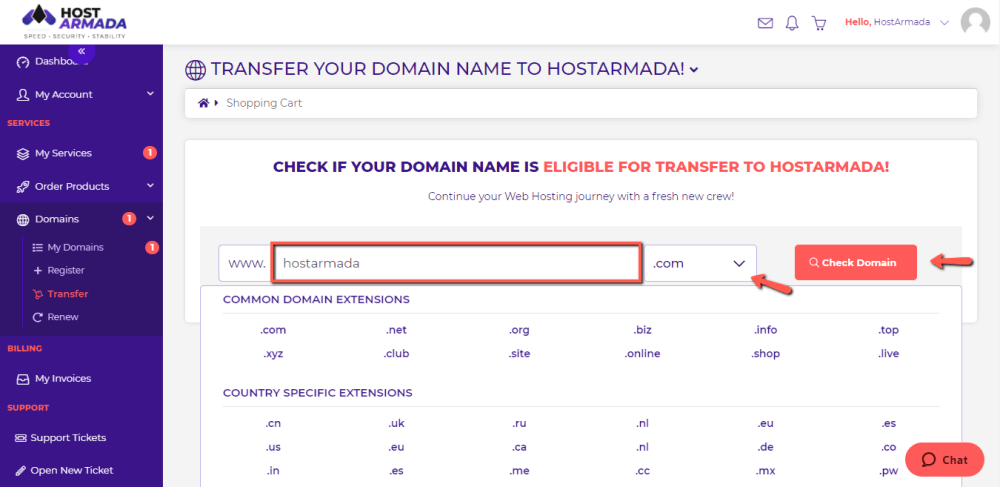Viewport: 1000px width, 487px height.
Task: Click the HostArmada logo
Action: click(74, 22)
